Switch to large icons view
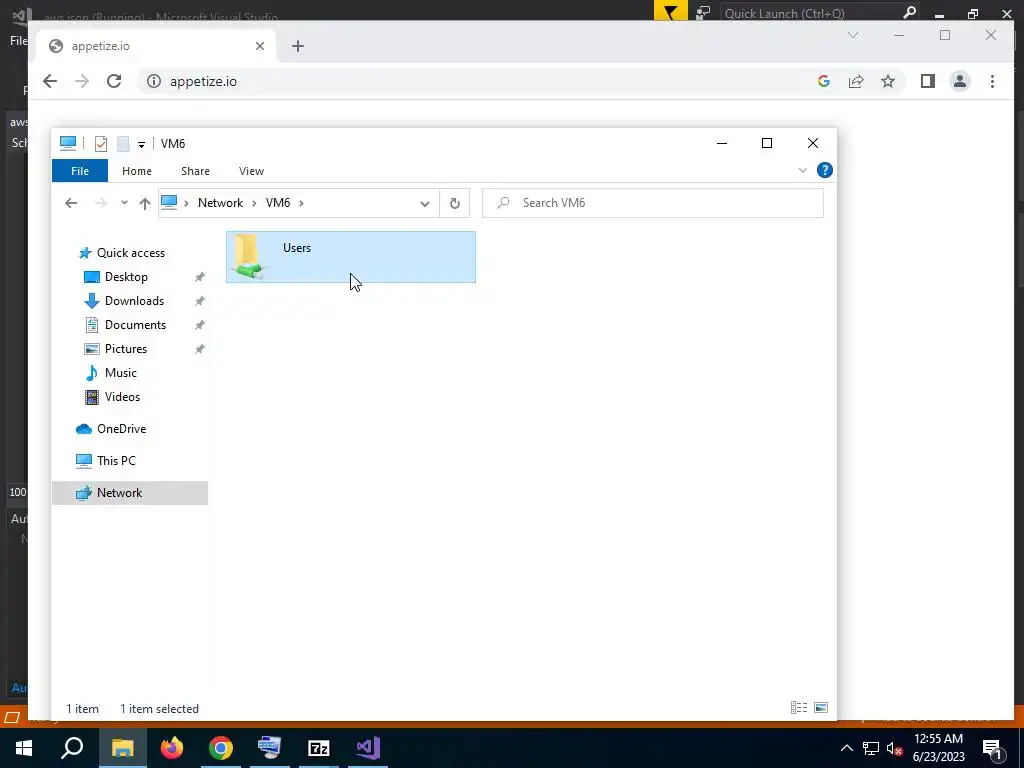The width and height of the screenshot is (1024, 768). click(x=822, y=708)
